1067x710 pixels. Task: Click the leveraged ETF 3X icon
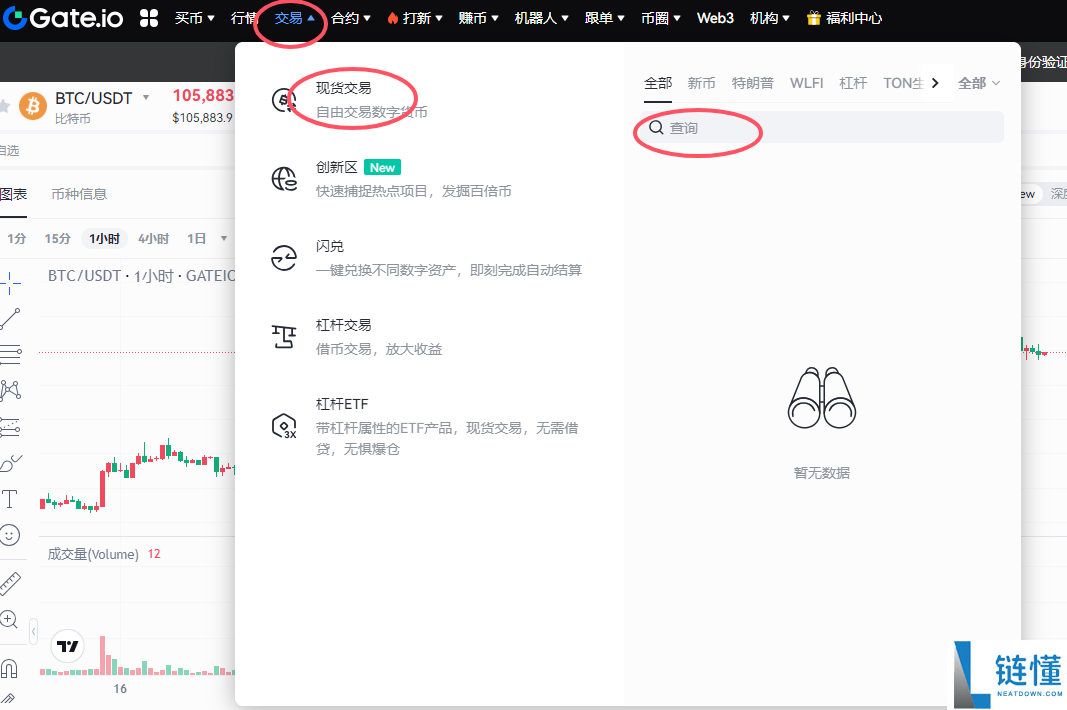coord(284,427)
